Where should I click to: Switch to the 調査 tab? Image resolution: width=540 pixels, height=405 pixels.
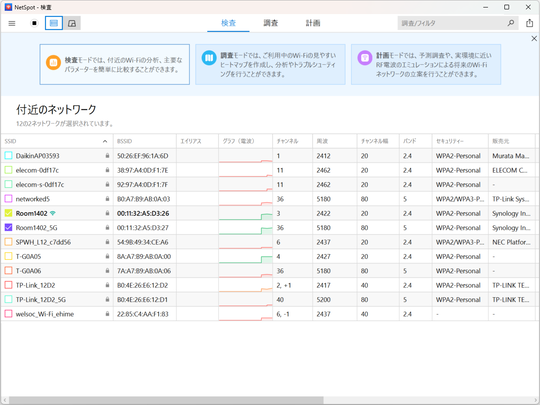click(x=271, y=23)
